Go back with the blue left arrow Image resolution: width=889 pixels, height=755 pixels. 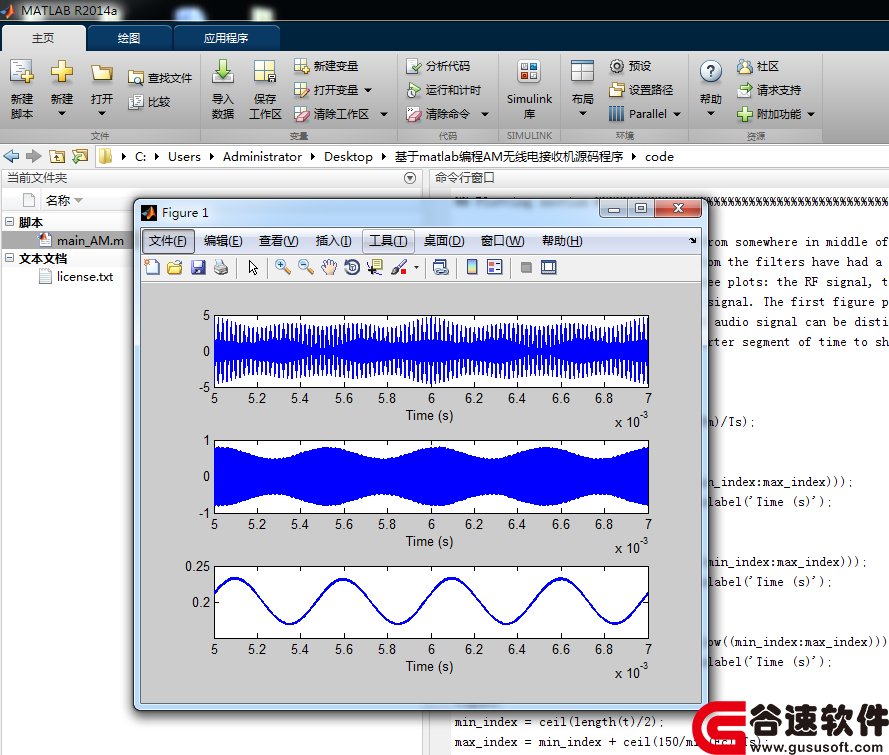pos(11,156)
